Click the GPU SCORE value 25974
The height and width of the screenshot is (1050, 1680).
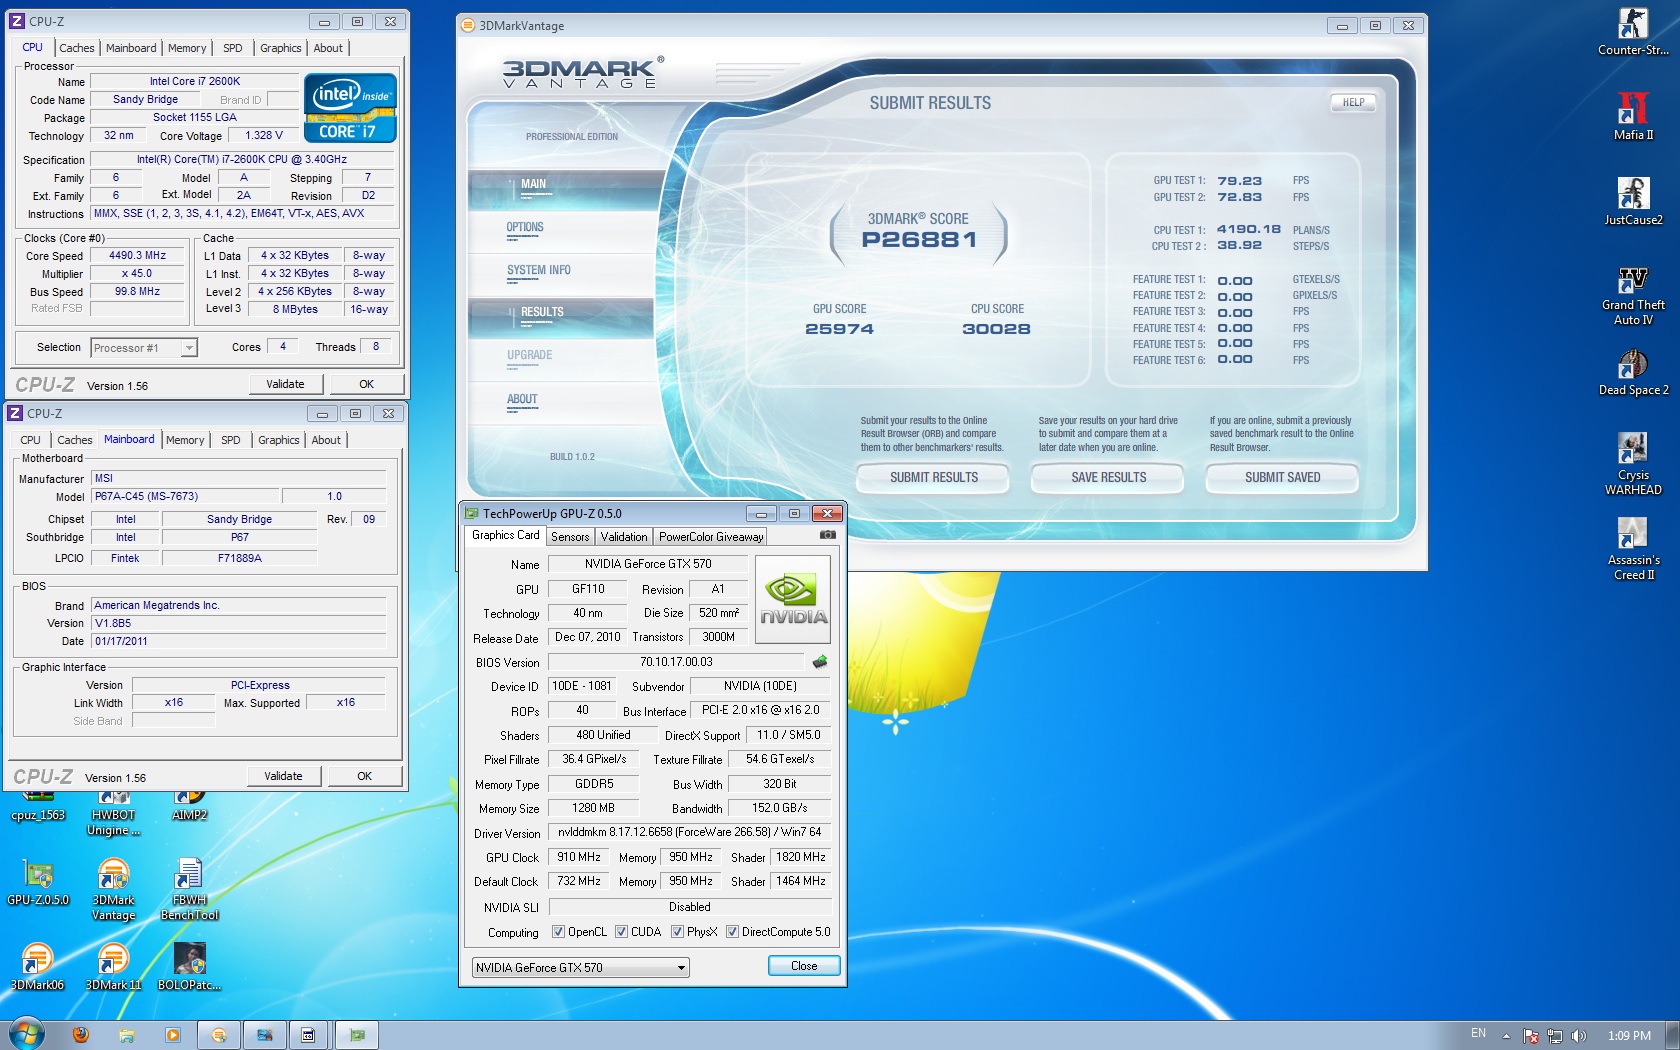tap(839, 329)
